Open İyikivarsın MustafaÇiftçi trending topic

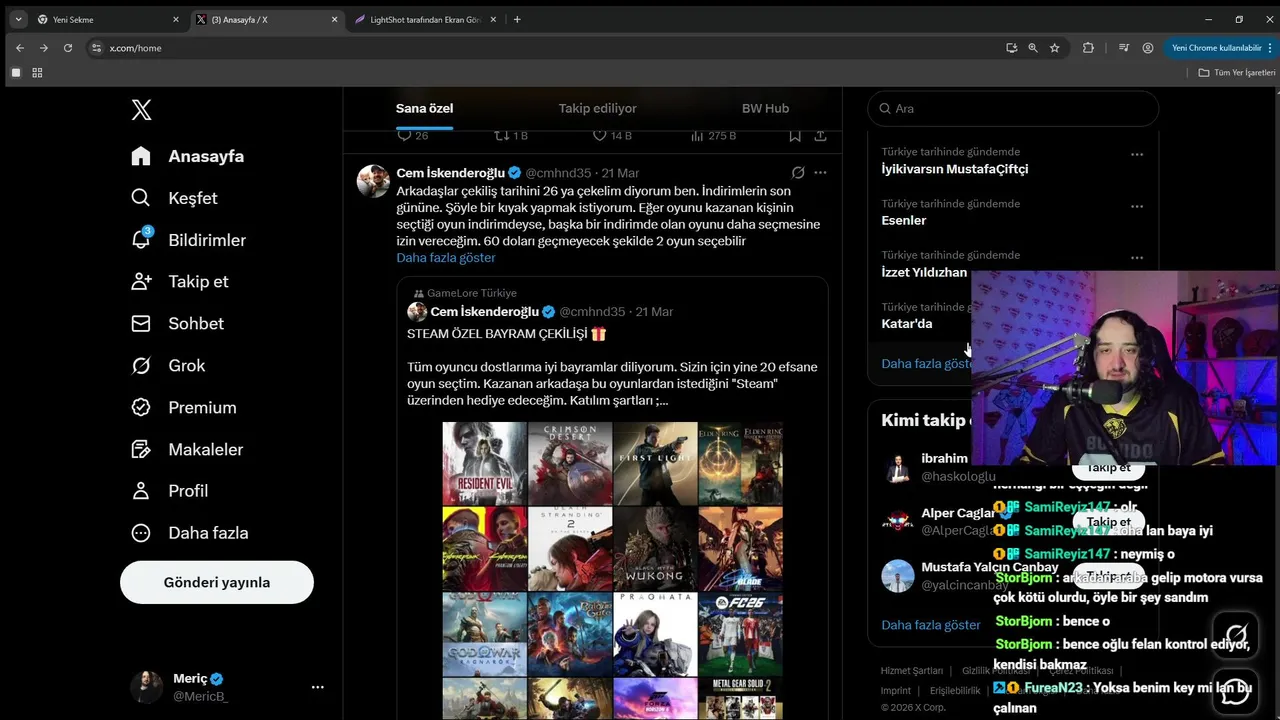(954, 169)
